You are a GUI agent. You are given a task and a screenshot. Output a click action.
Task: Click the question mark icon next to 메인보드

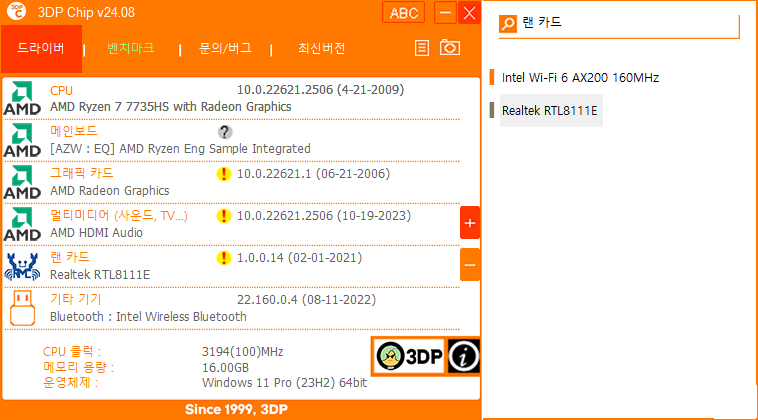(225, 132)
